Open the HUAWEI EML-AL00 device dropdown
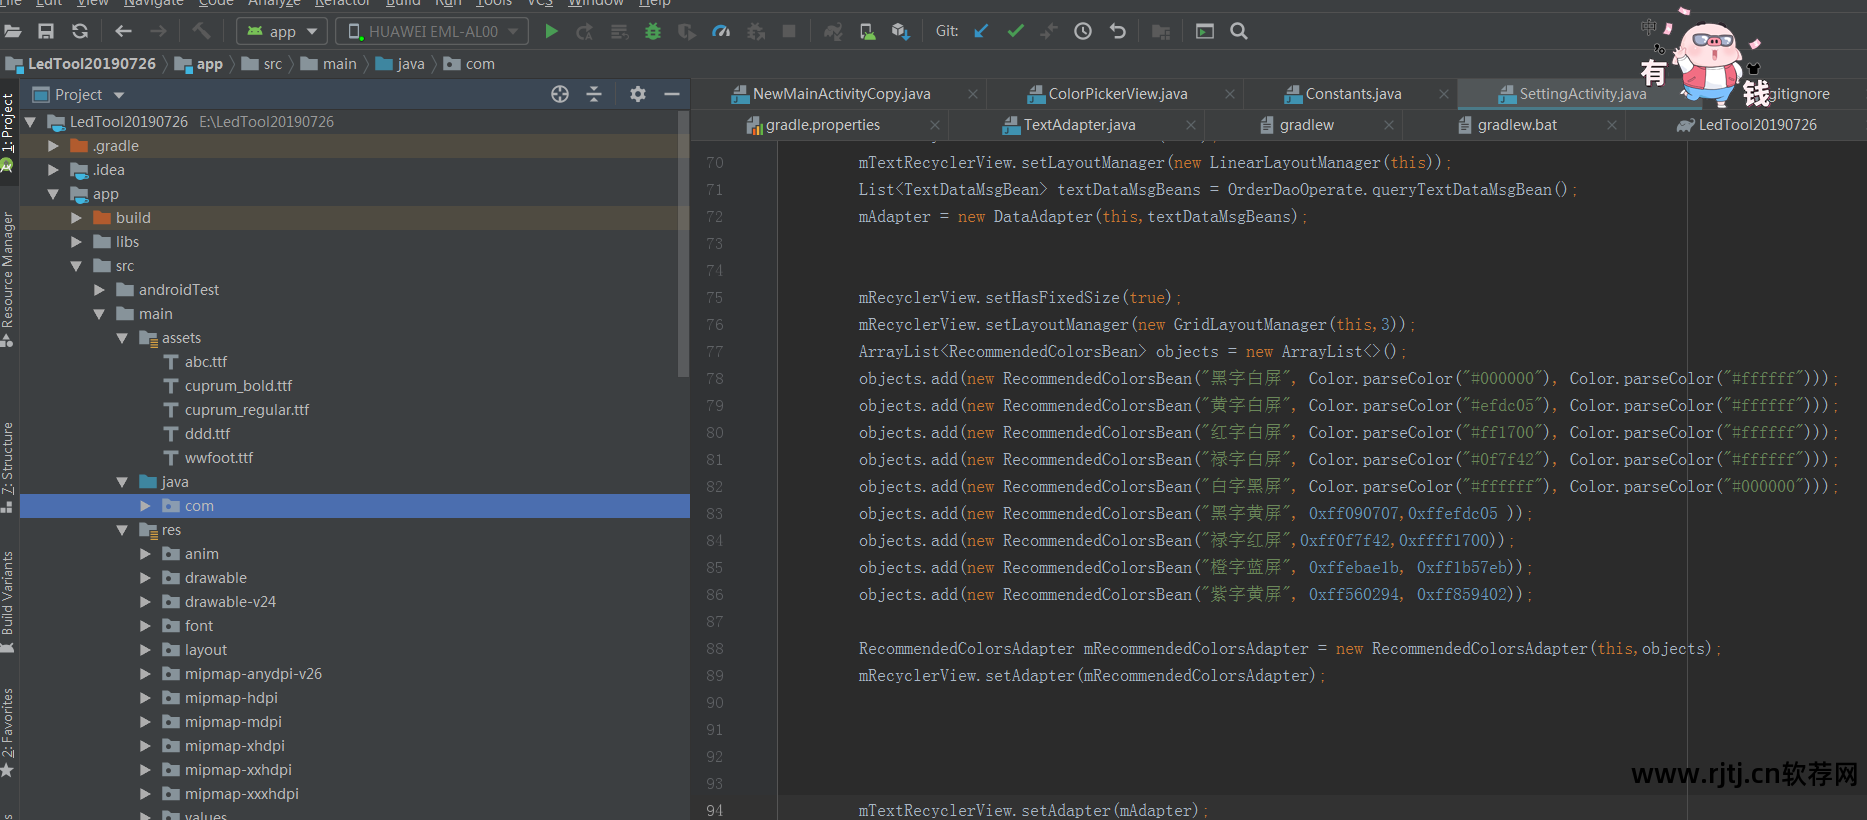1867x820 pixels. click(432, 32)
